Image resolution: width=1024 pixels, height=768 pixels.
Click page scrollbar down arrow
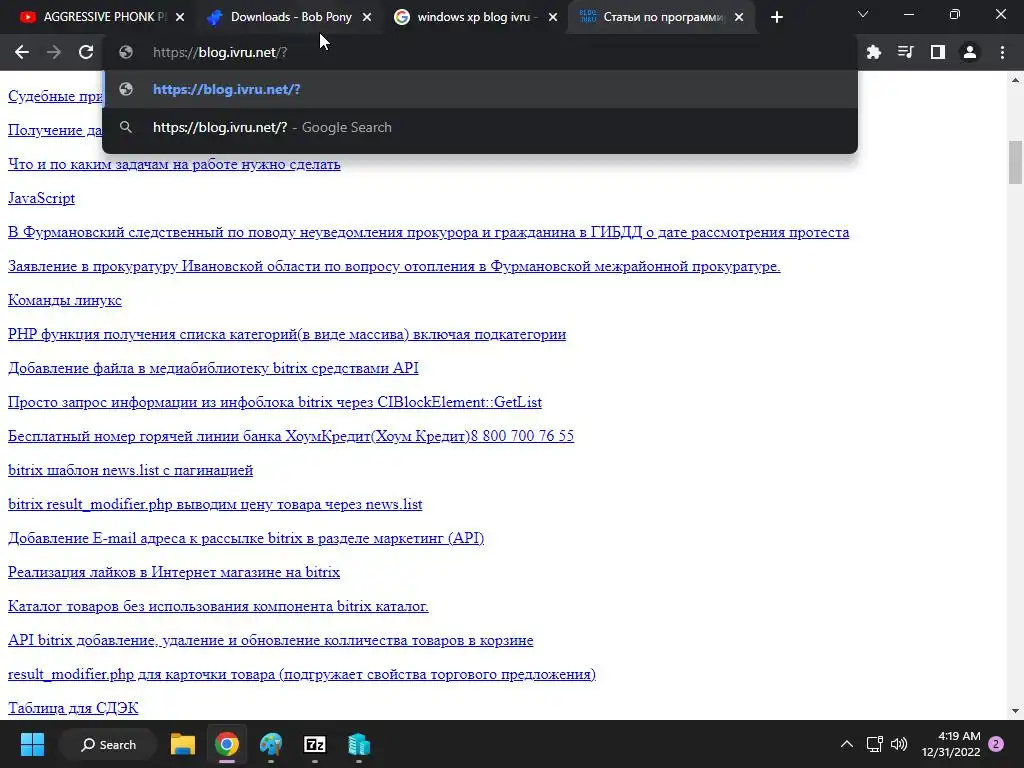[1015, 711]
